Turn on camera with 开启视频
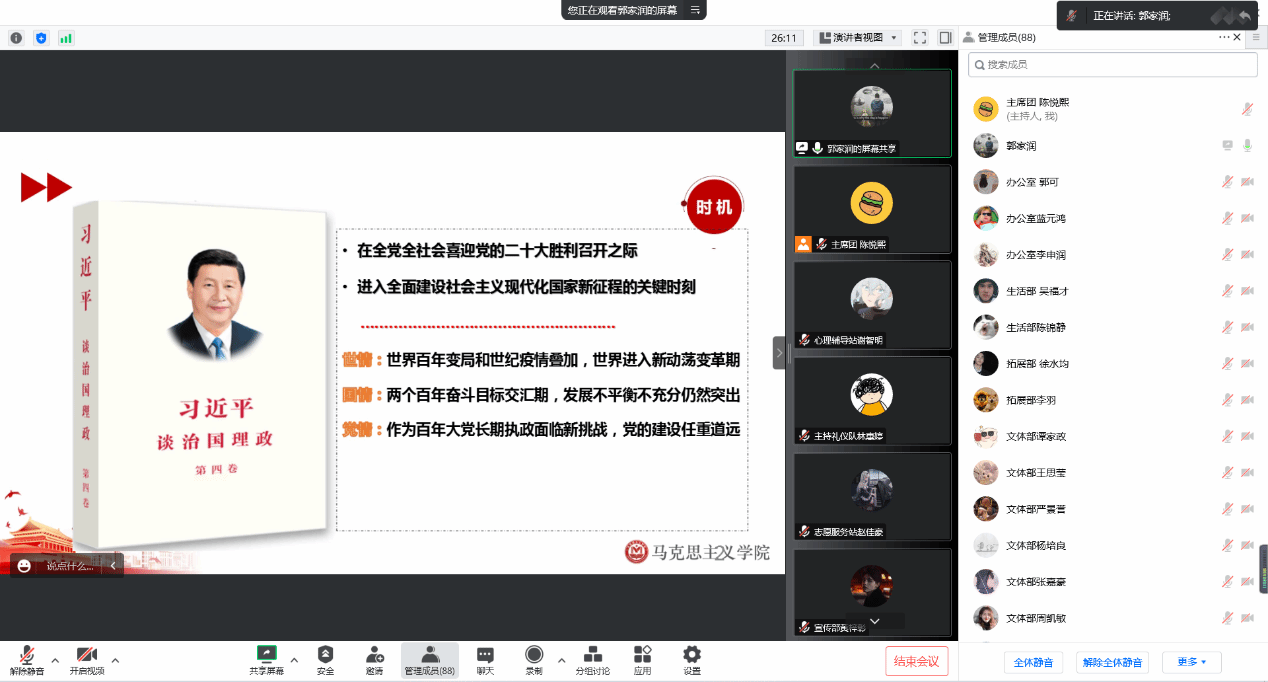The height and width of the screenshot is (682, 1268). coord(87,654)
